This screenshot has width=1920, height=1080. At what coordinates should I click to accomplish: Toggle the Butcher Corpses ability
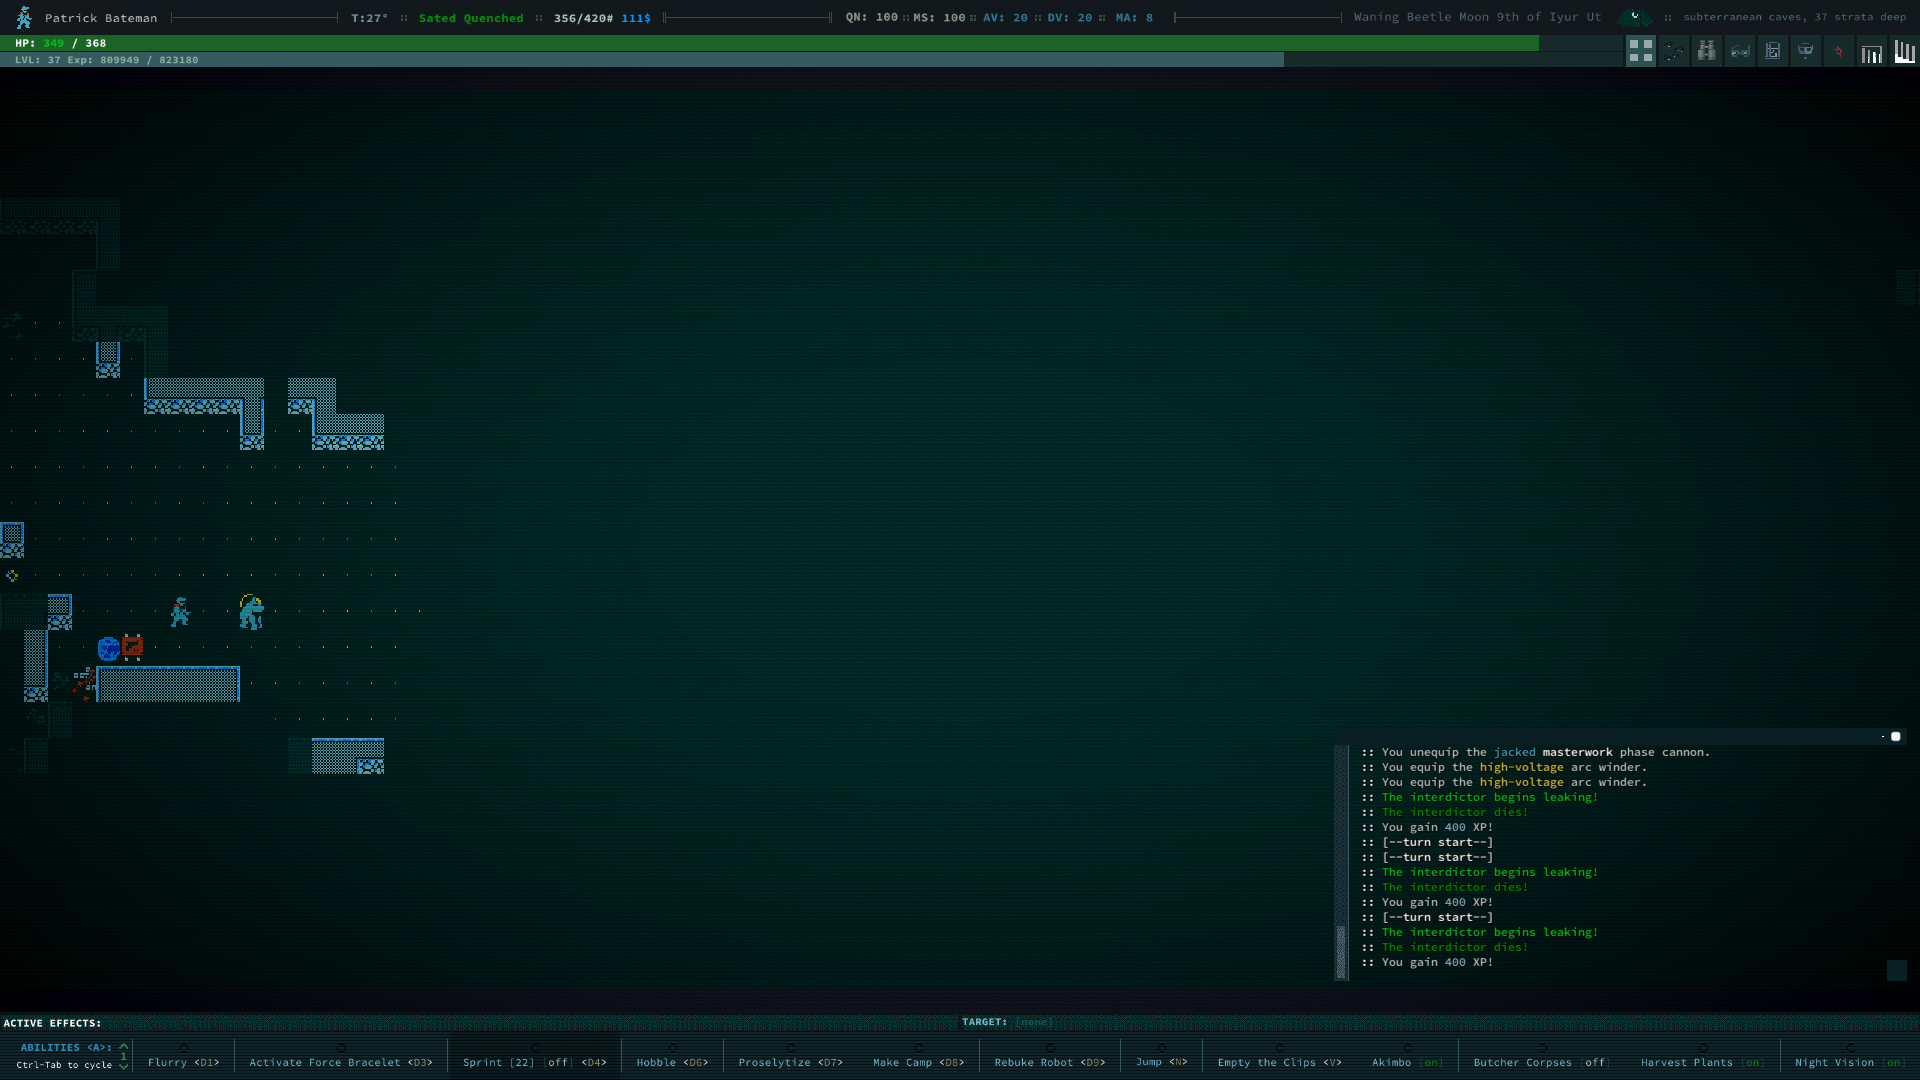pyautogui.click(x=1541, y=1062)
